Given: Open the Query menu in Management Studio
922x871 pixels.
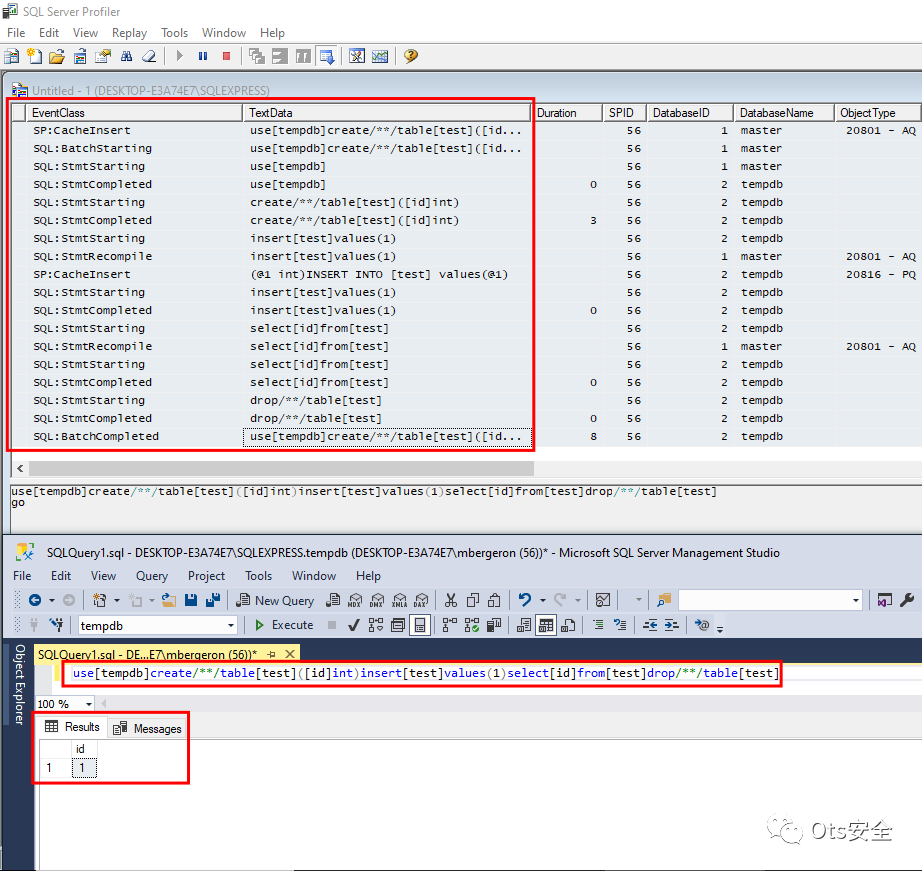Looking at the screenshot, I should pos(152,576).
